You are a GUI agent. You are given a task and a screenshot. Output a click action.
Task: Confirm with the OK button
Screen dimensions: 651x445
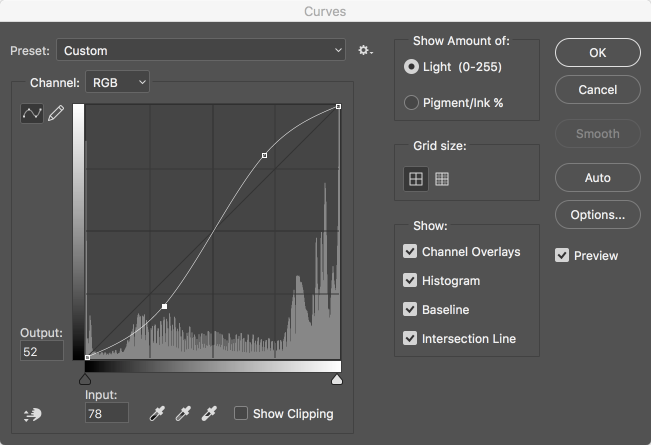(597, 53)
